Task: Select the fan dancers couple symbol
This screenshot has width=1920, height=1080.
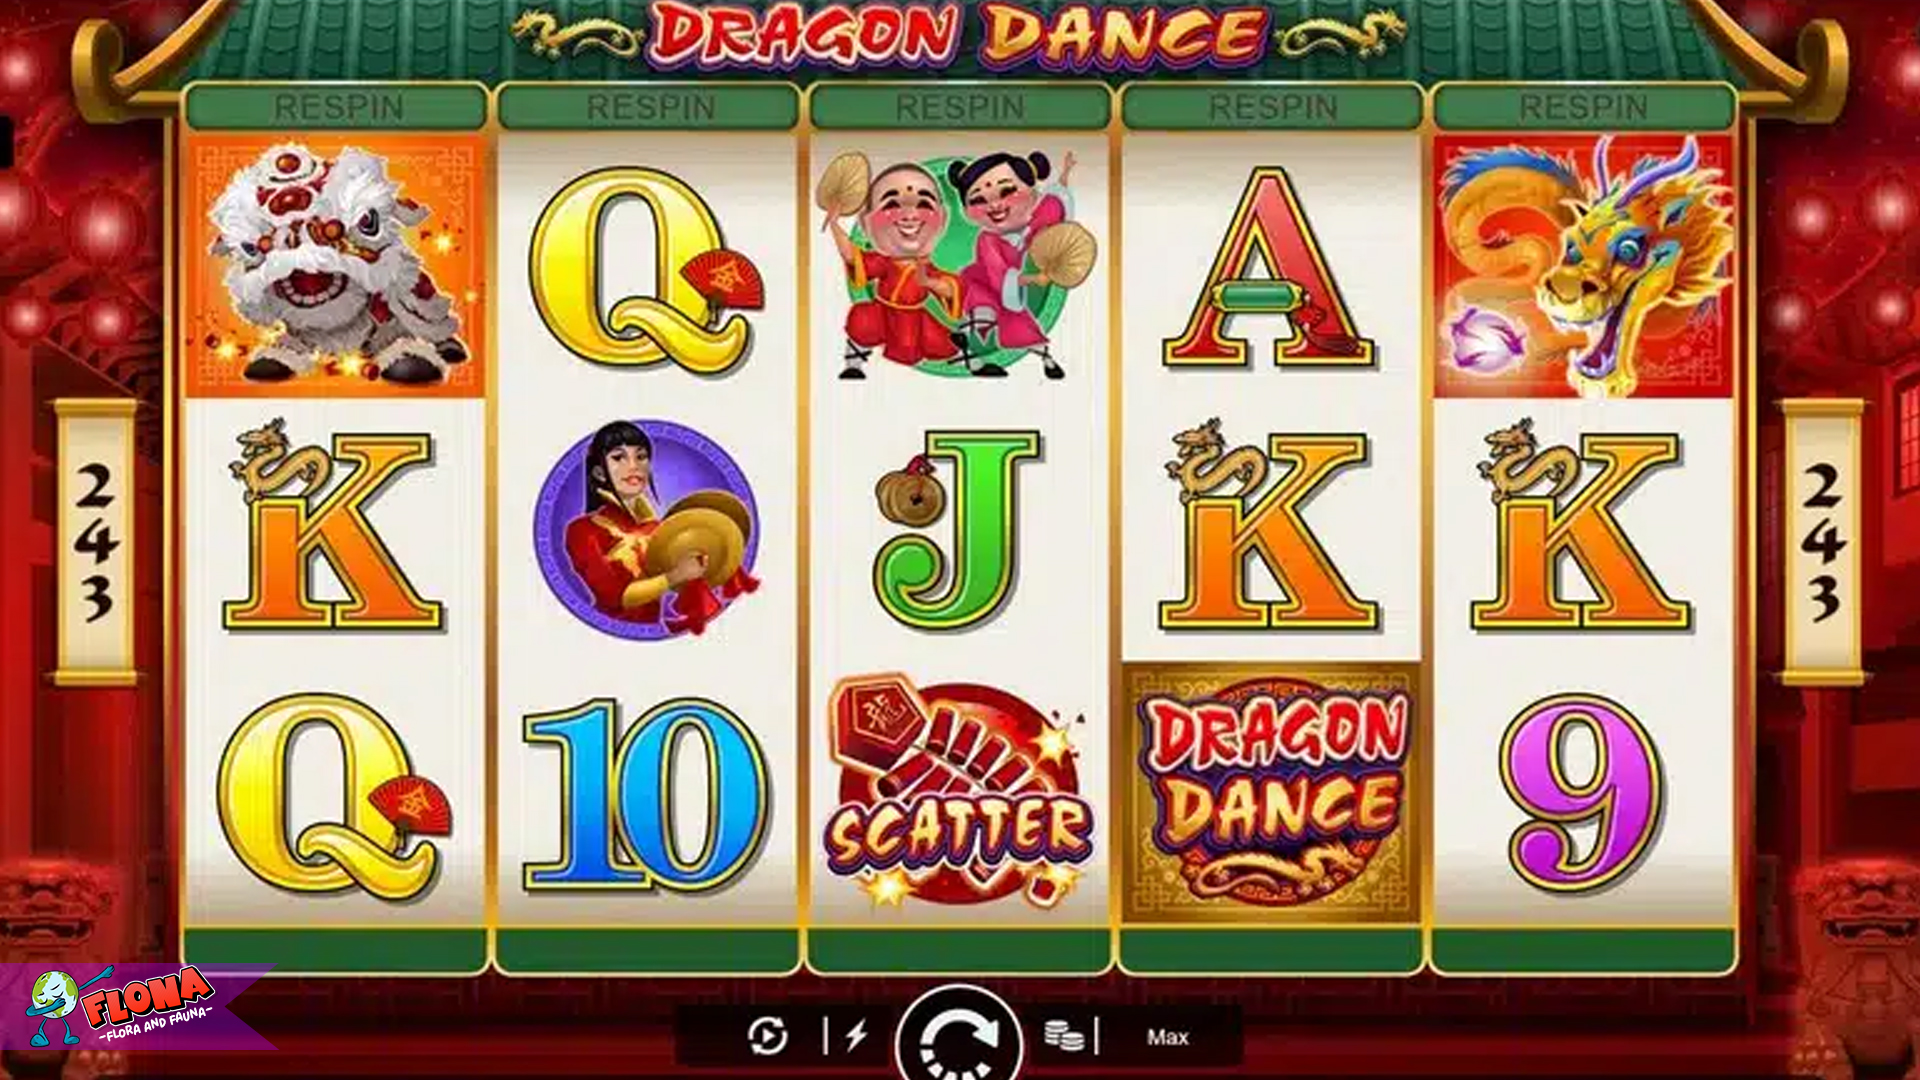Action: pyautogui.click(x=958, y=265)
